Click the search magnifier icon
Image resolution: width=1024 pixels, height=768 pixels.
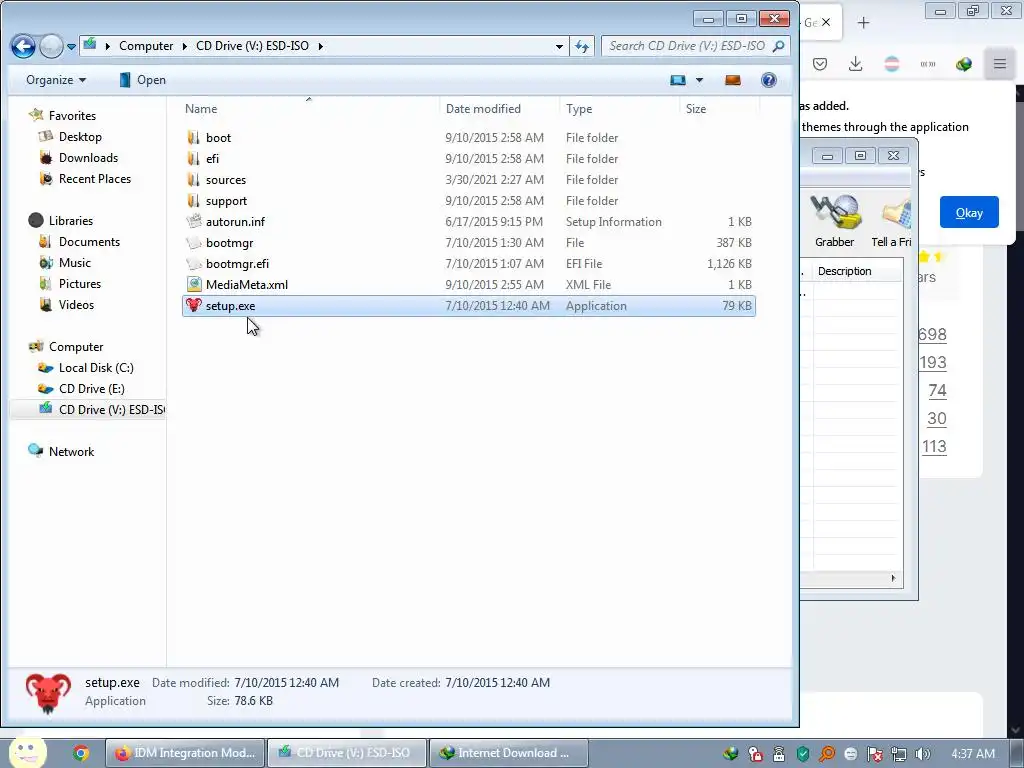tap(778, 46)
